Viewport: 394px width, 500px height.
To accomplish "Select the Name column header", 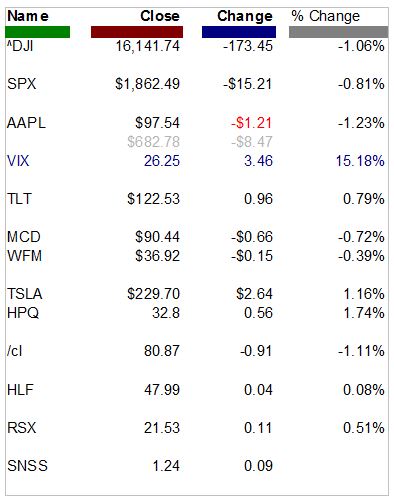I will (x=28, y=16).
